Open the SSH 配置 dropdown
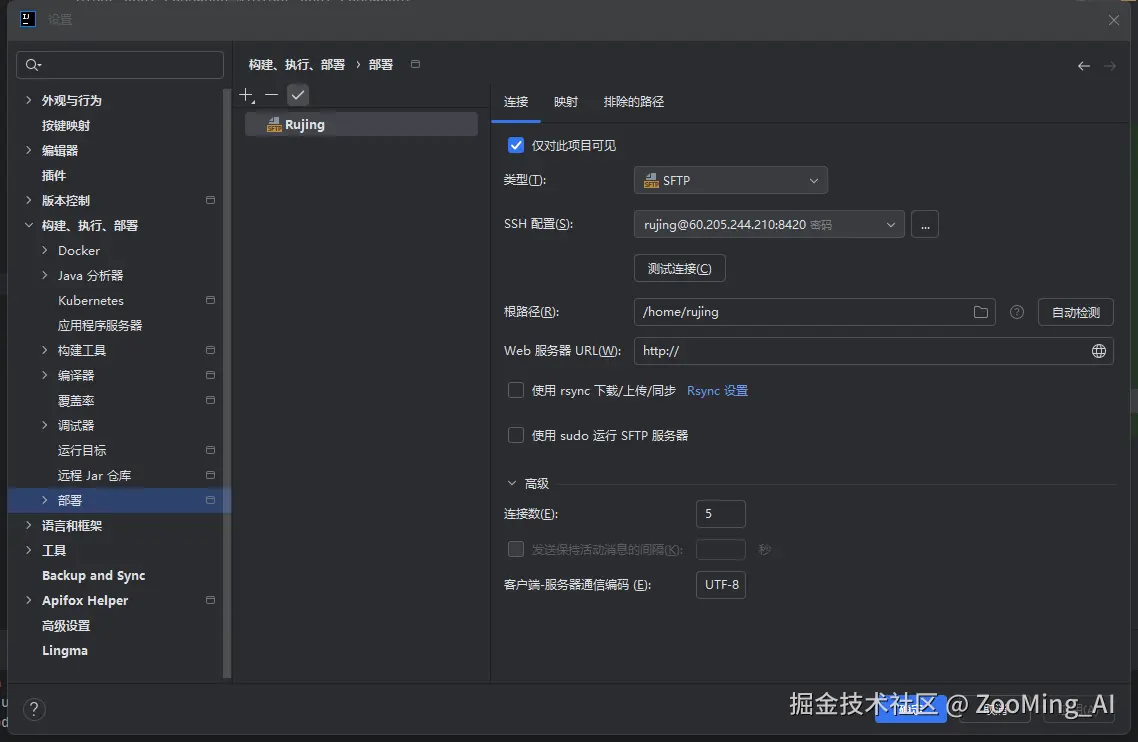The height and width of the screenshot is (742, 1138). pyautogui.click(x=769, y=225)
